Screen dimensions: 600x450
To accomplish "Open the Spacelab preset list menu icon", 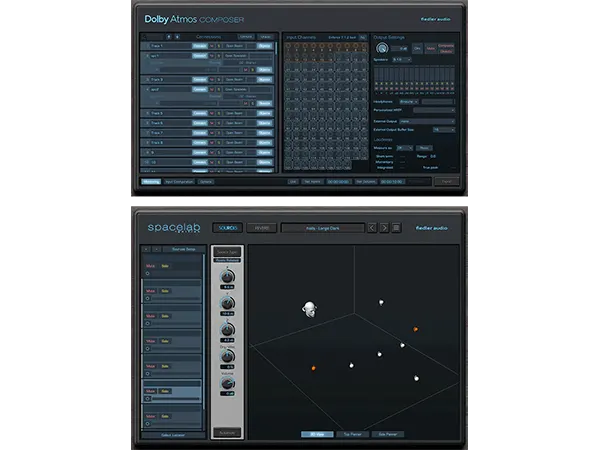I will click(396, 228).
